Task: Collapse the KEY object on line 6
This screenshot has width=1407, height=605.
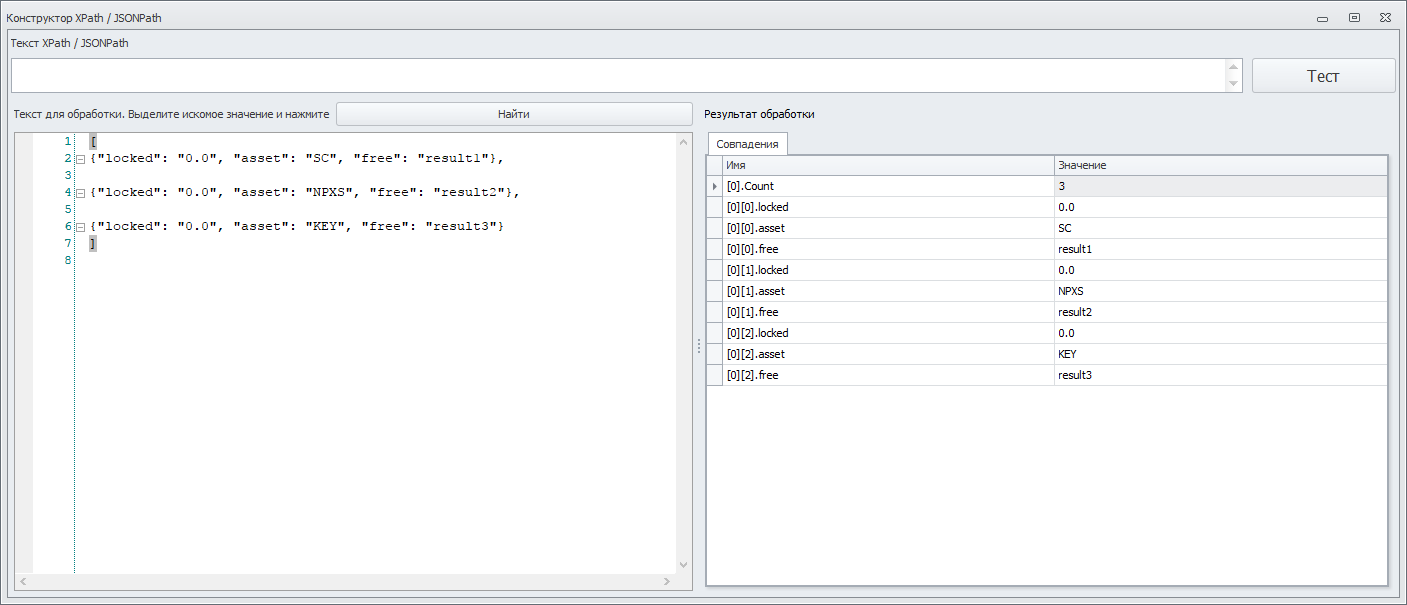Action: coord(80,227)
